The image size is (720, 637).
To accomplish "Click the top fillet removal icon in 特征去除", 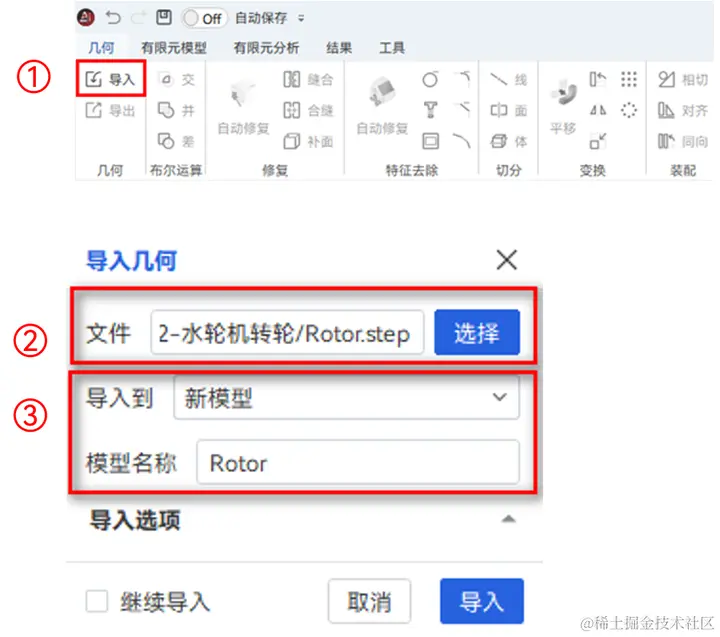I will (x=462, y=79).
